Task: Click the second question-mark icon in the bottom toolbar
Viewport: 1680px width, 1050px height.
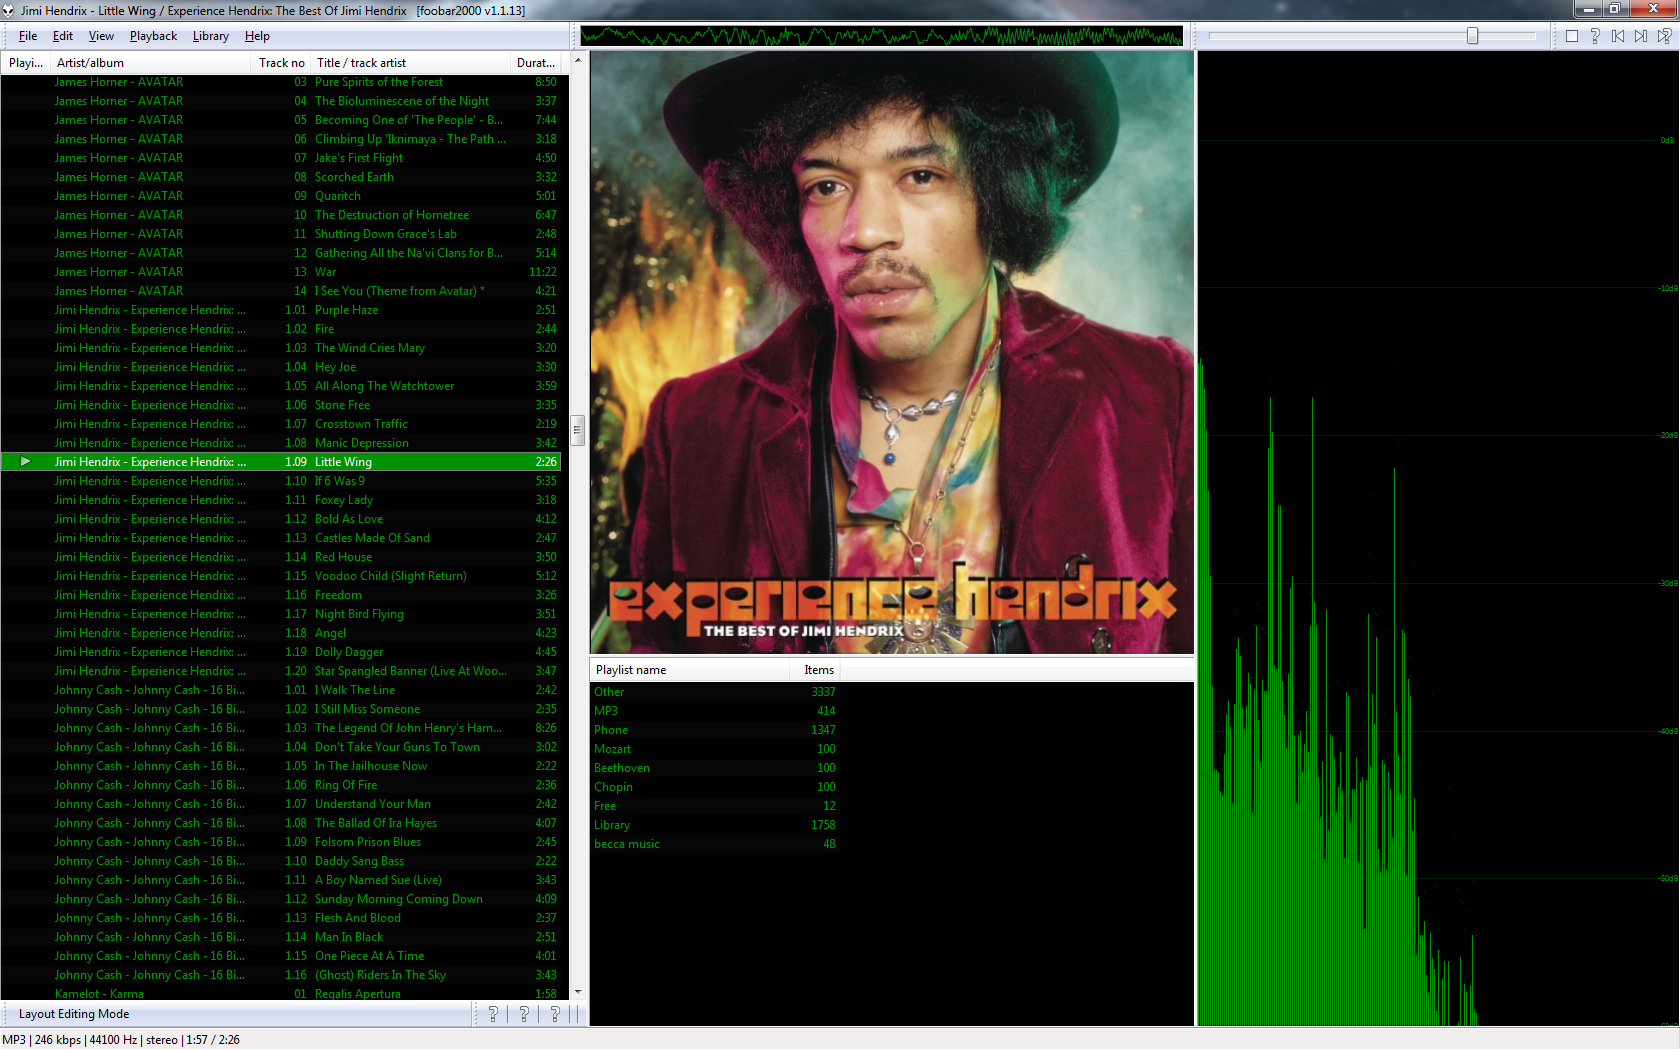Action: [x=524, y=1014]
